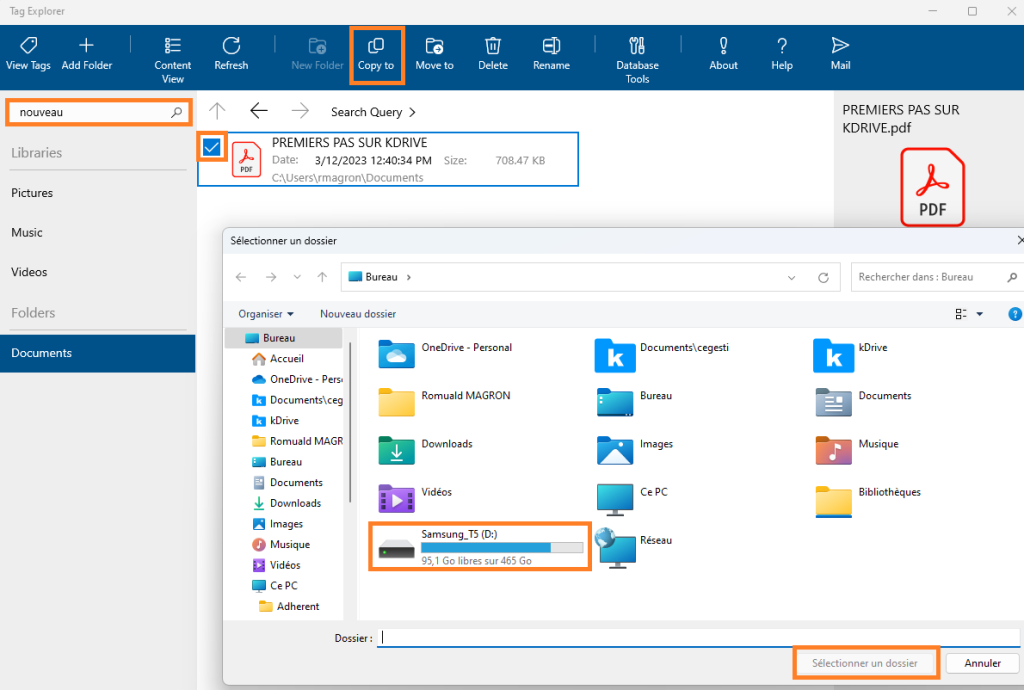Go up one level in Tag Explorer
Viewport: 1024px width, 690px height.
point(217,111)
